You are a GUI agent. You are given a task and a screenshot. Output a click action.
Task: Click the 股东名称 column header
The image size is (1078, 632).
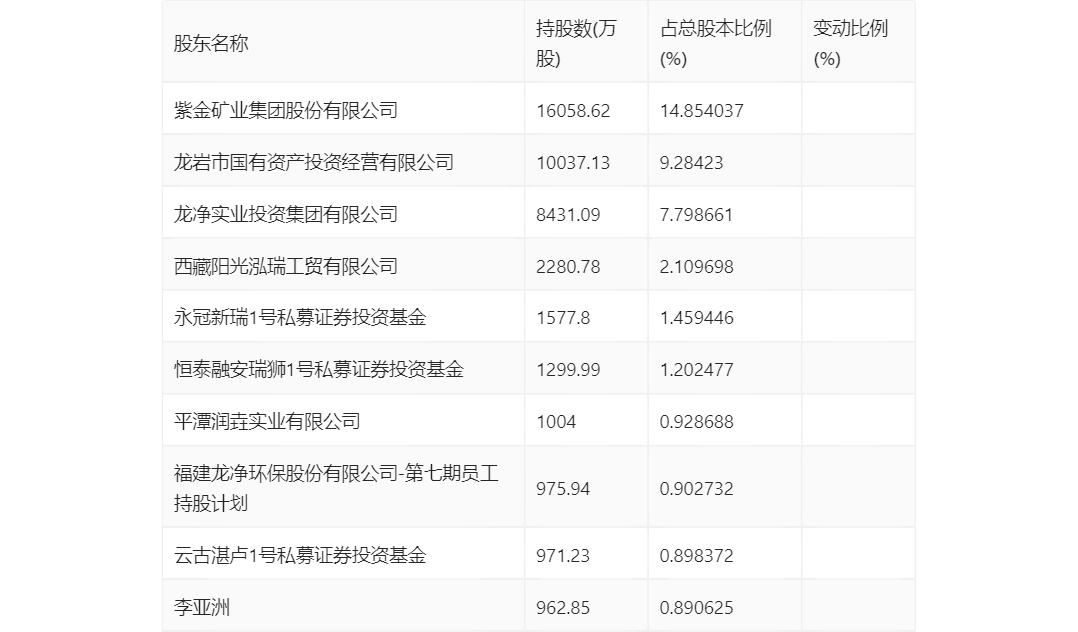point(211,43)
